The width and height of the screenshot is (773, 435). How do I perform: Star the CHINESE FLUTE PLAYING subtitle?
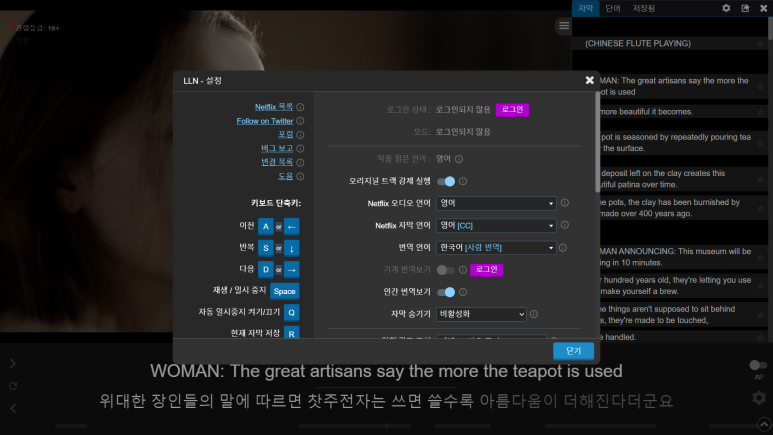coord(761,44)
